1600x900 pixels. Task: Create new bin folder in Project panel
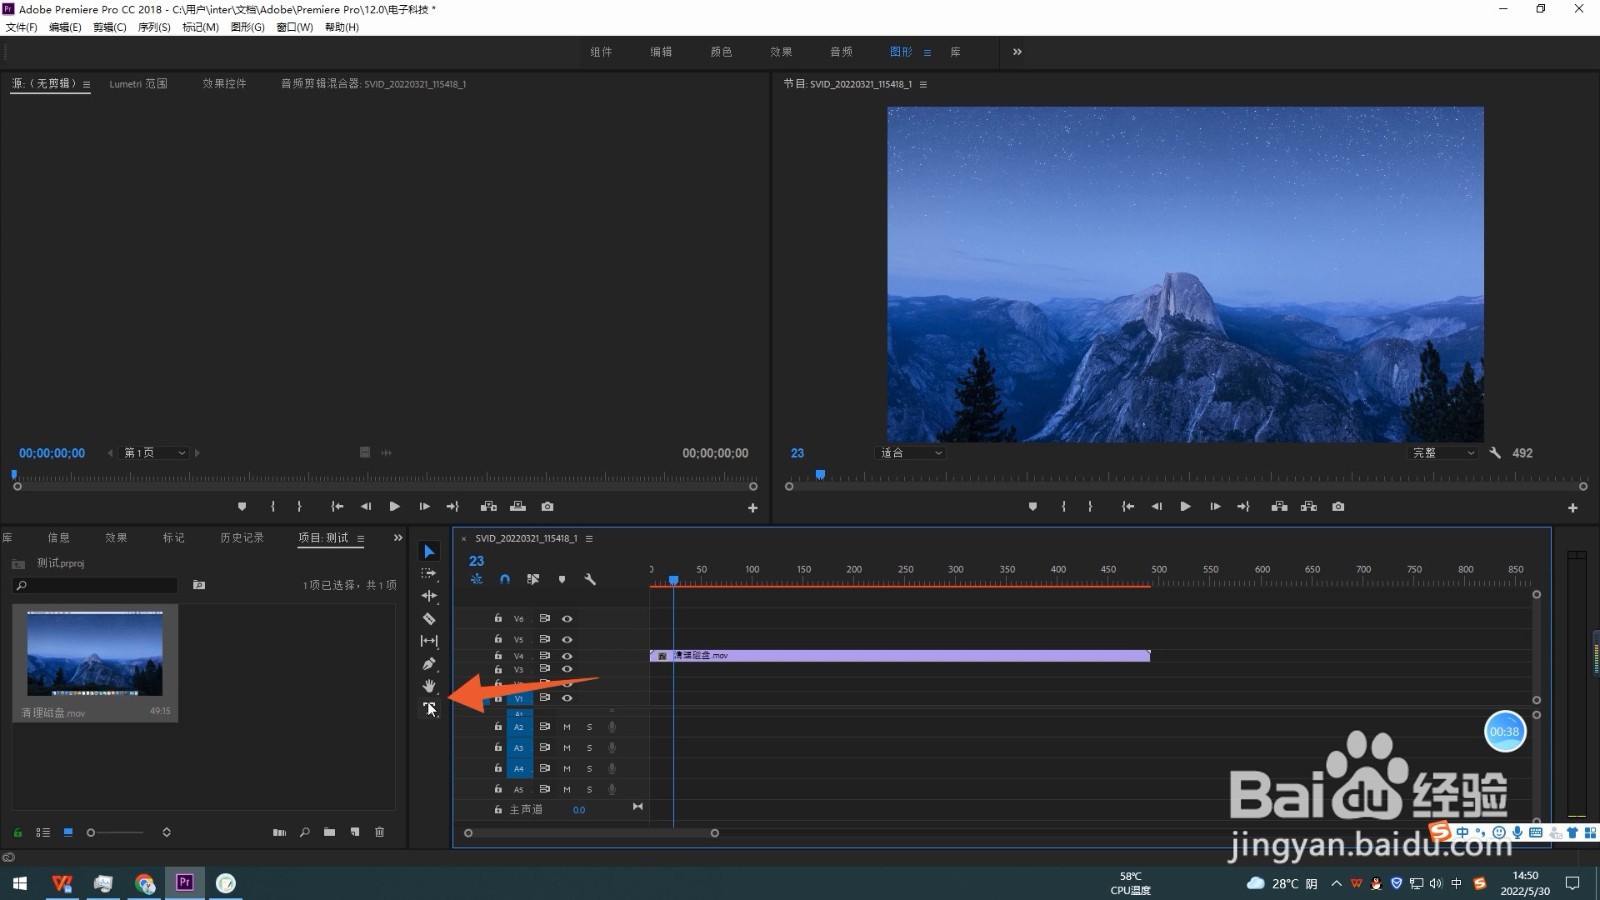click(329, 832)
